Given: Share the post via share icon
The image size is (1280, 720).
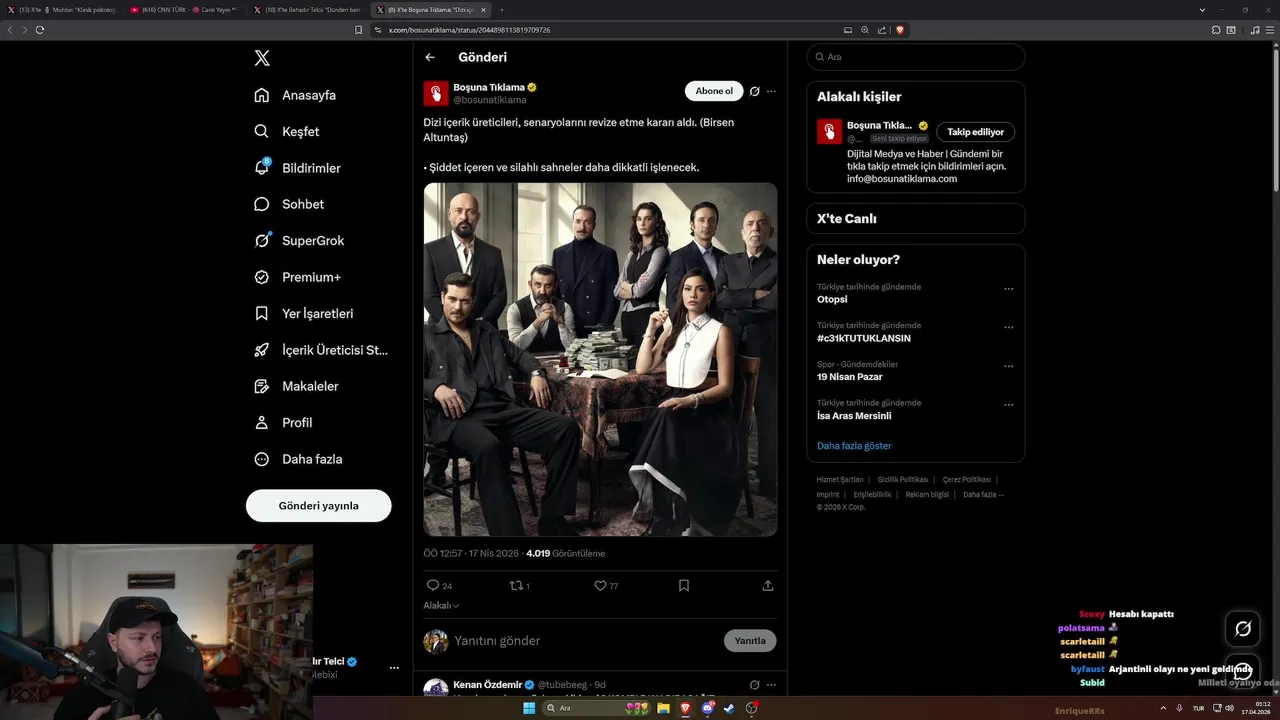Looking at the screenshot, I should [768, 586].
